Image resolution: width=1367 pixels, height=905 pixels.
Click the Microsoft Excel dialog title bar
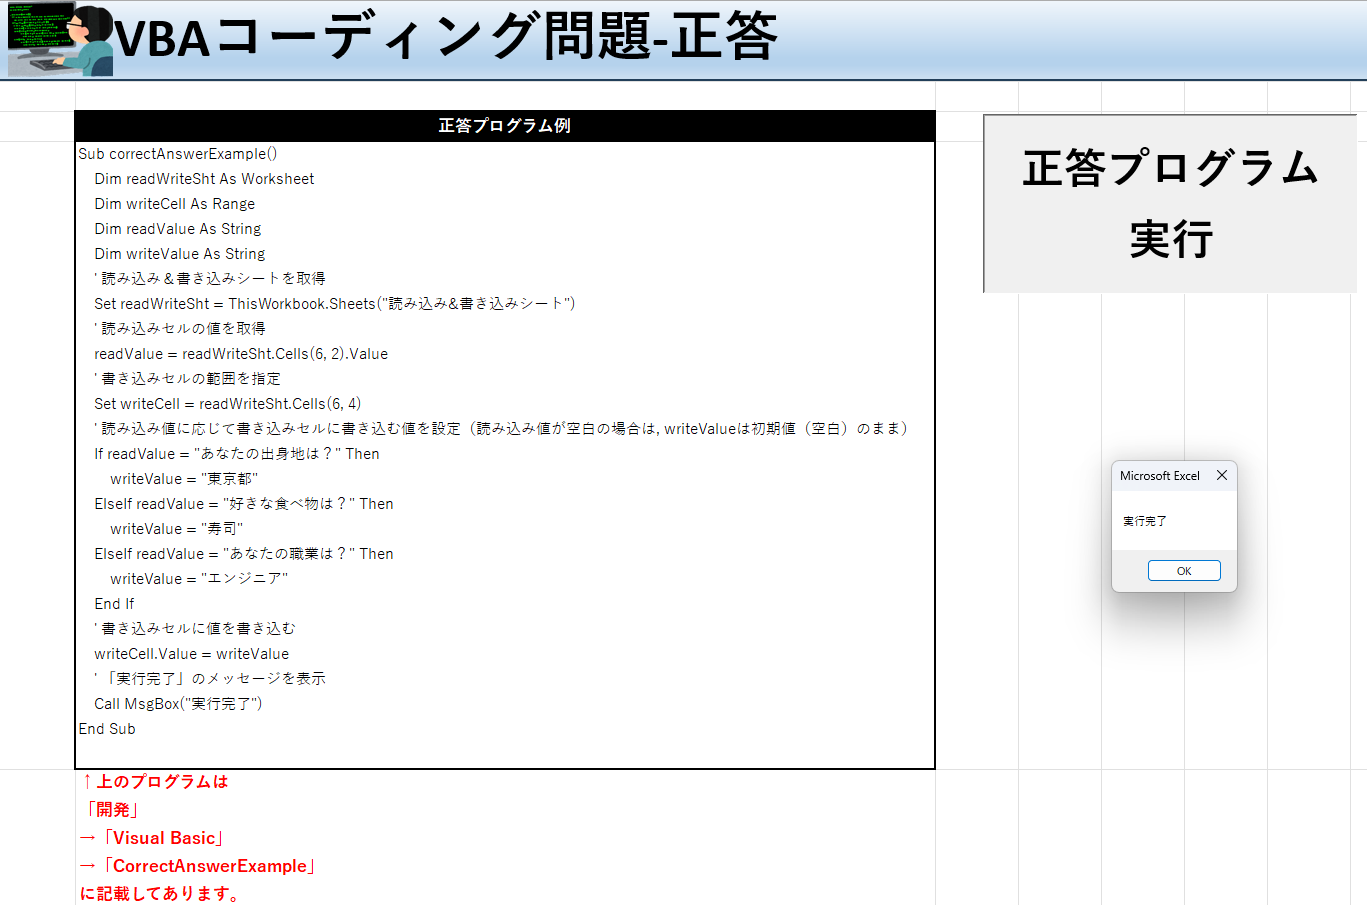(x=1160, y=476)
